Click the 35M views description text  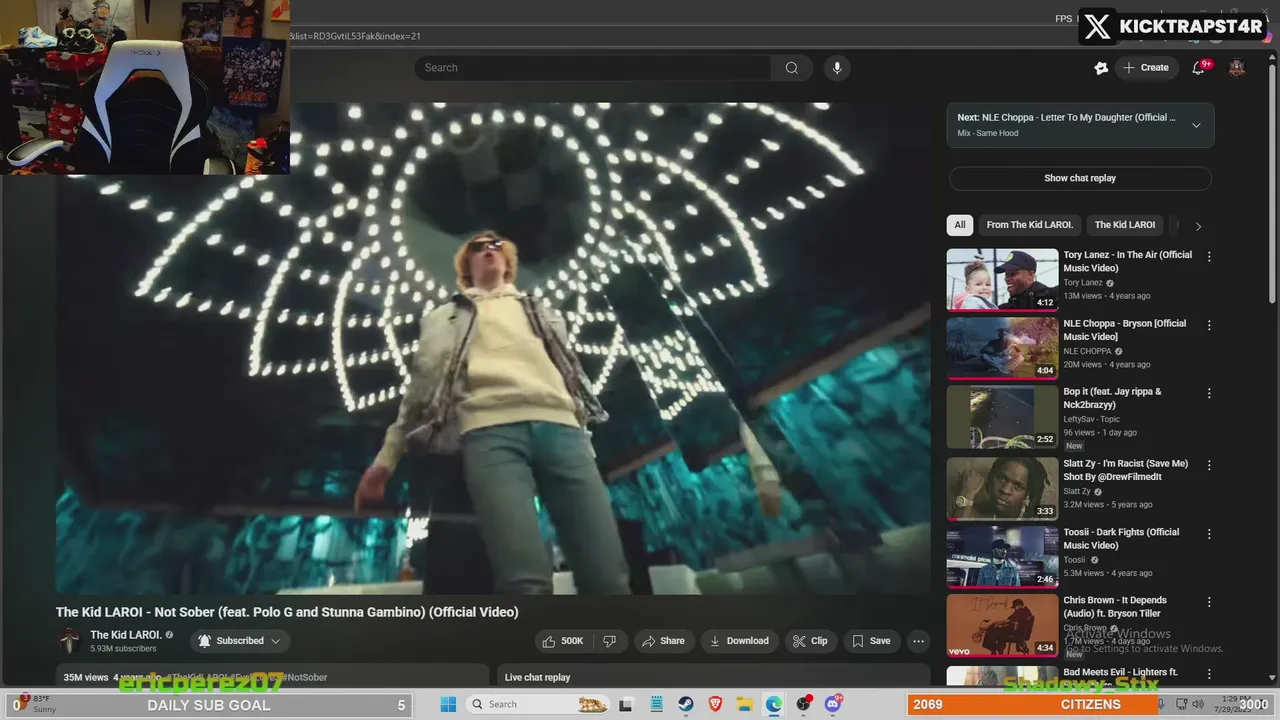[x=86, y=677]
